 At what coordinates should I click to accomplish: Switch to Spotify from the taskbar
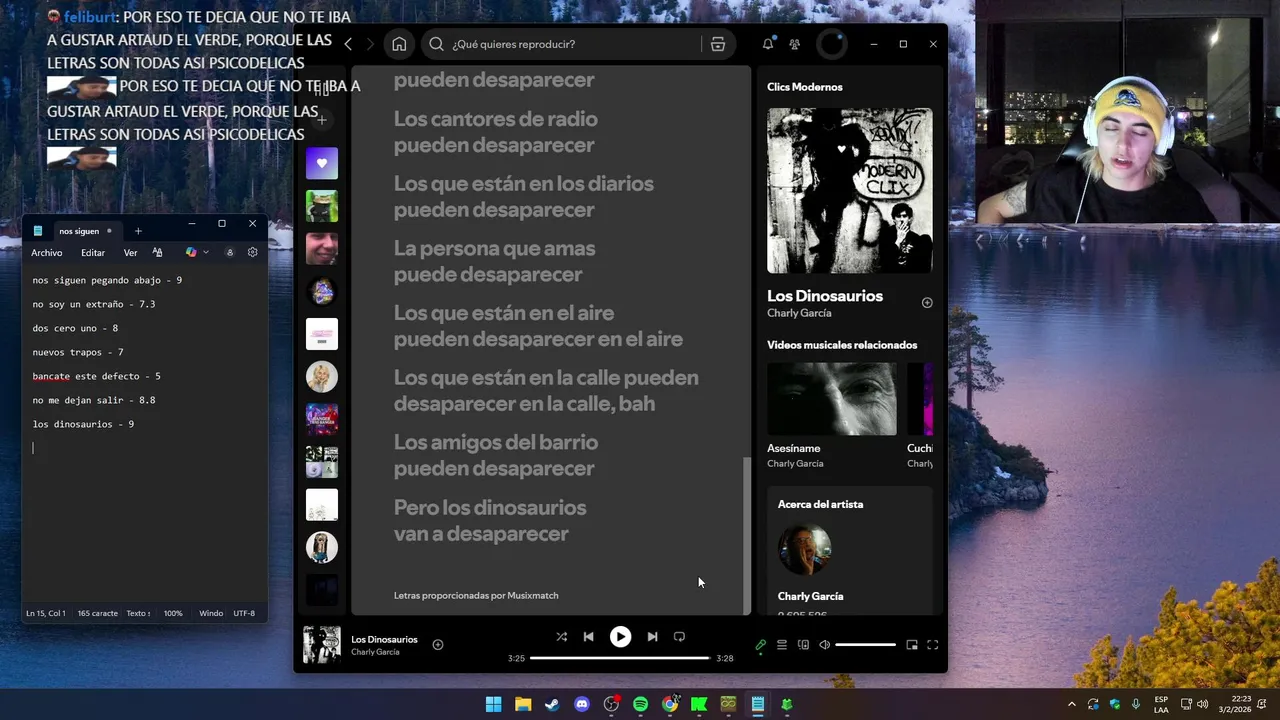point(640,704)
